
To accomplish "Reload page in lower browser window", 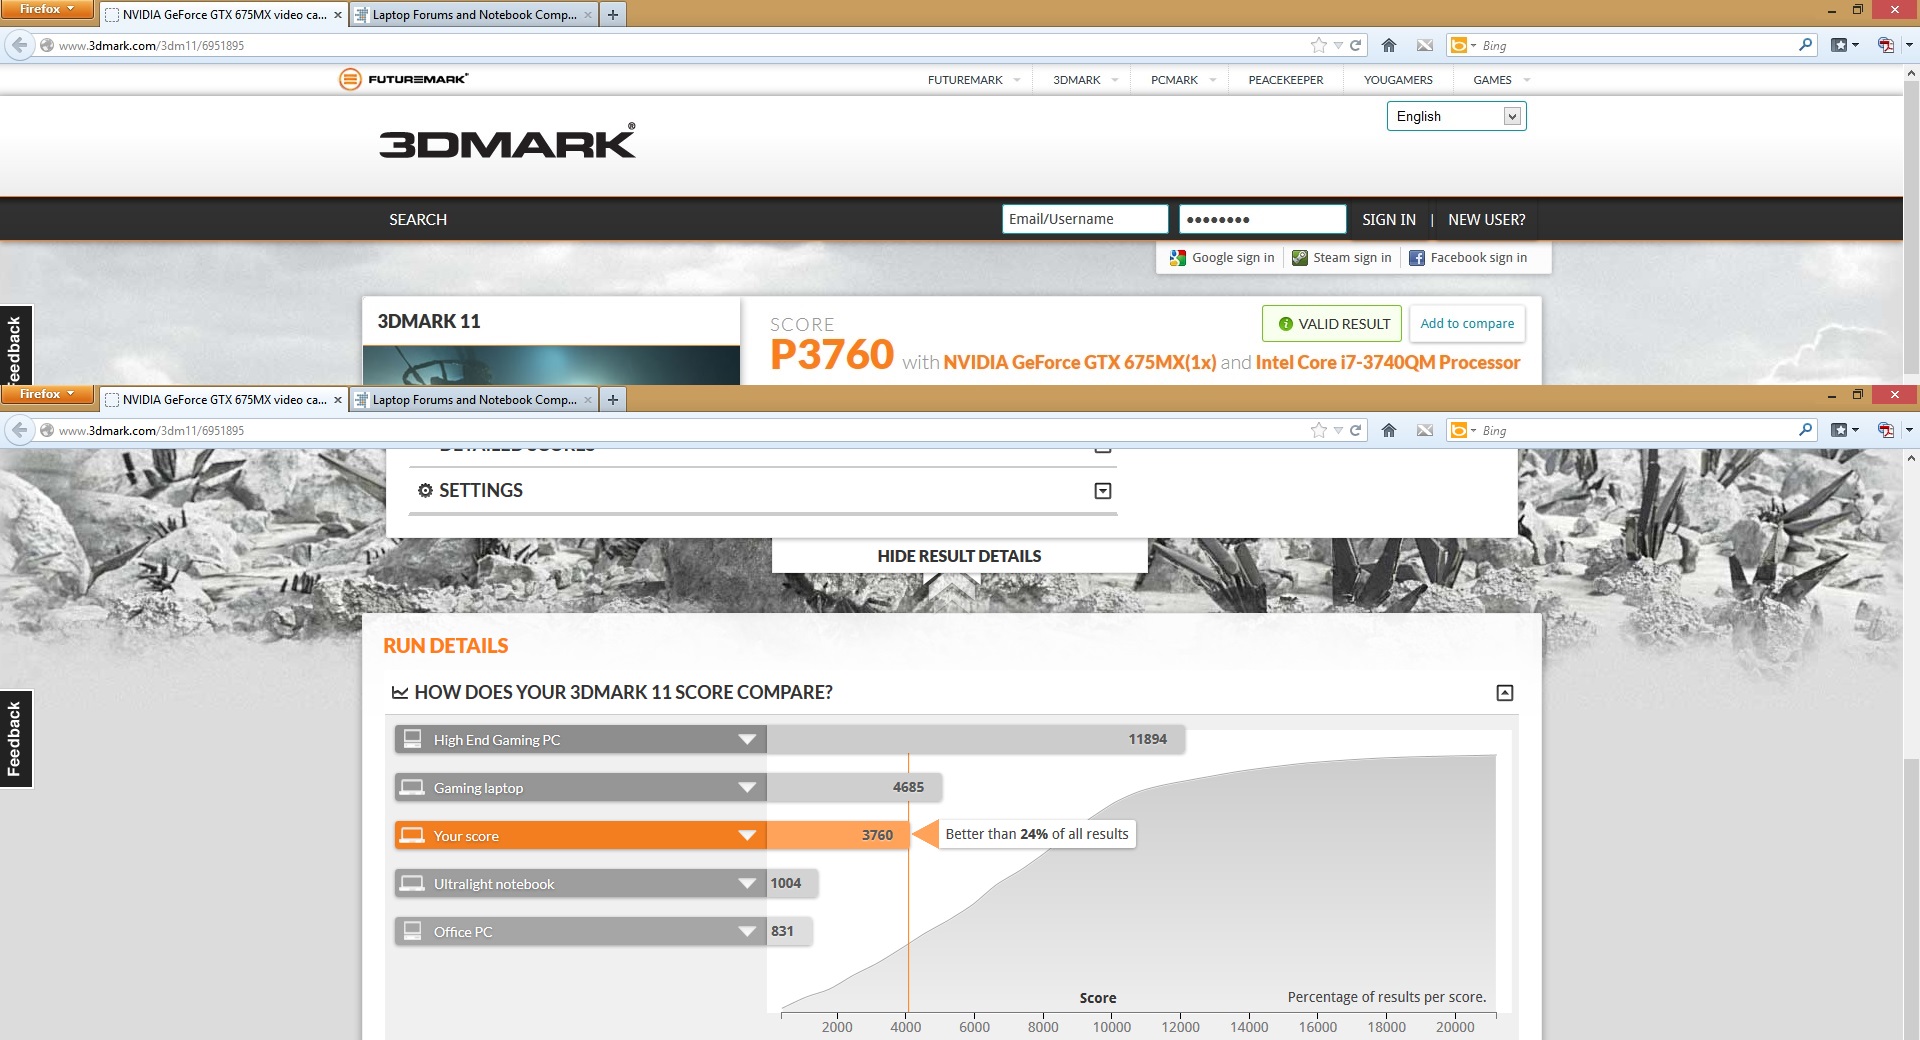I will (1356, 430).
